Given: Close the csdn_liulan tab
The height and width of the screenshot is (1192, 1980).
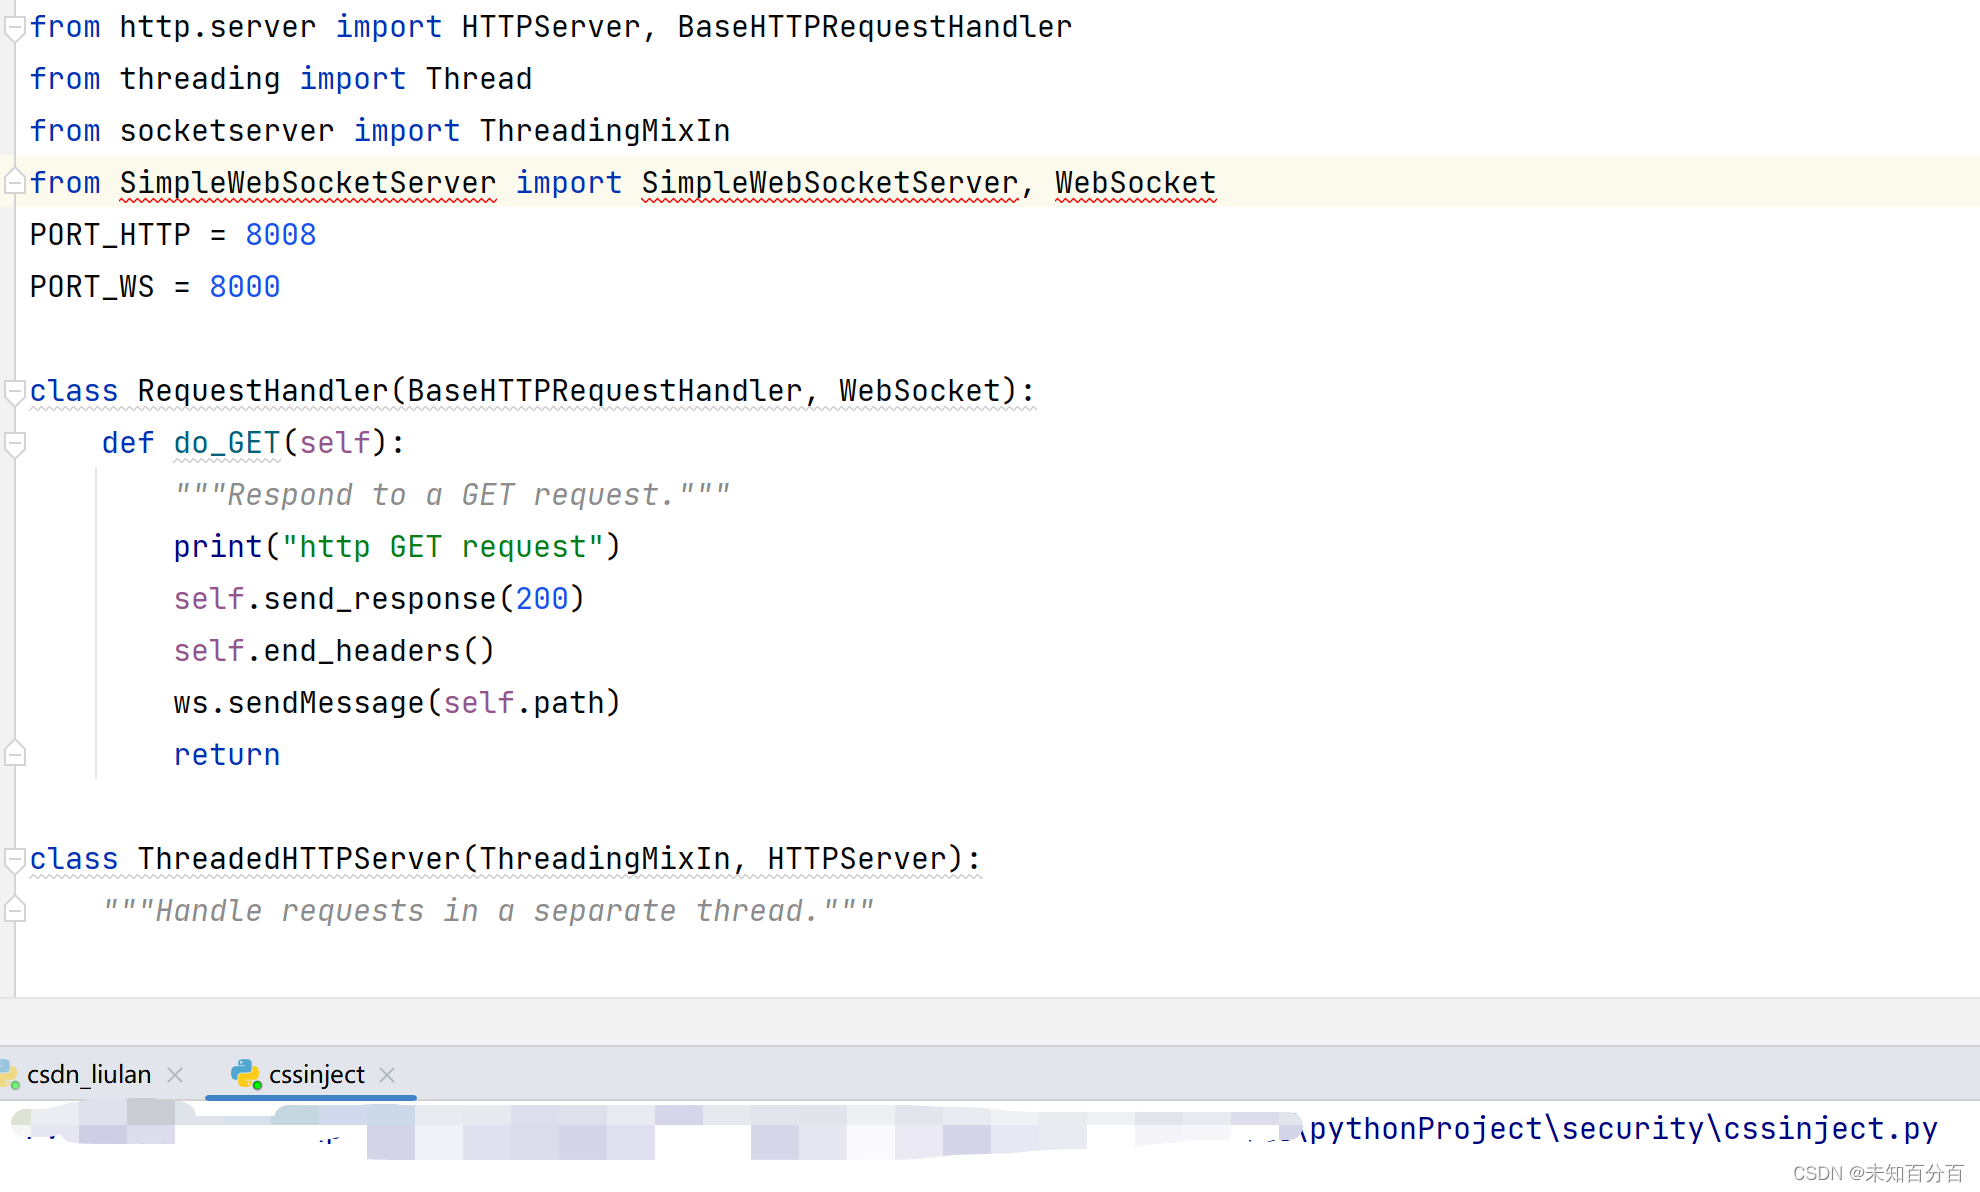Looking at the screenshot, I should pos(175,1075).
